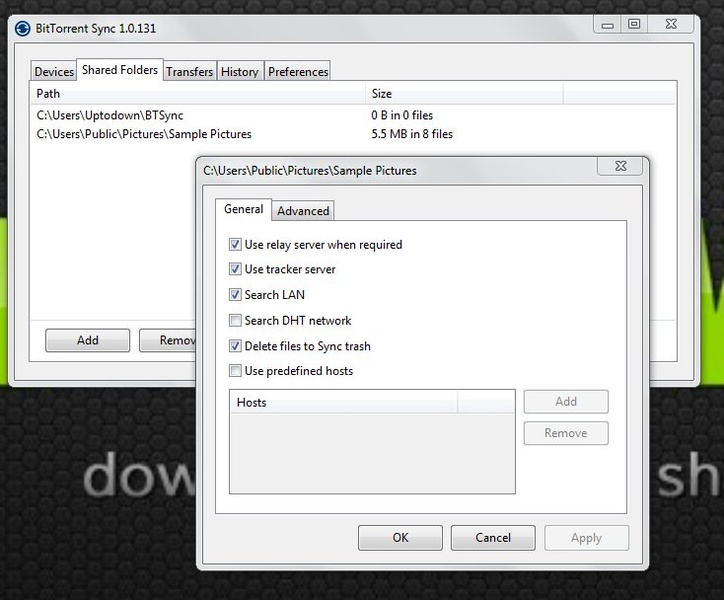The height and width of the screenshot is (600, 724).
Task: Go to the Preferences tab
Action: (x=298, y=72)
